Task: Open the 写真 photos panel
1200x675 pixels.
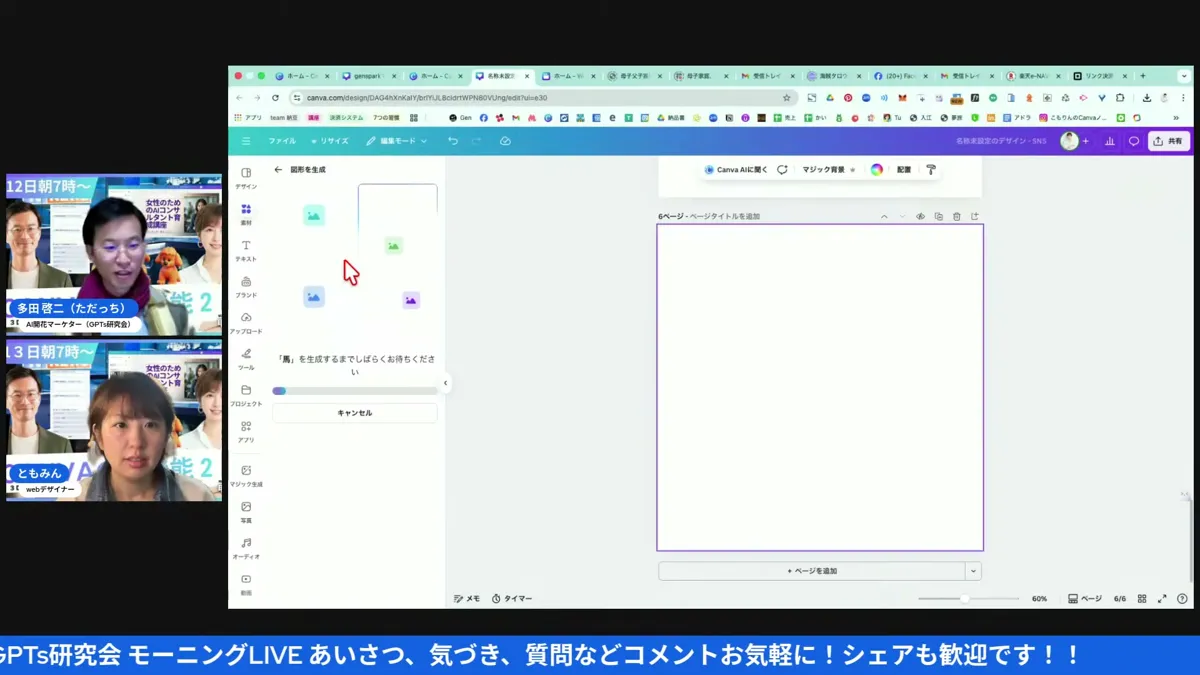Action: pyautogui.click(x=246, y=512)
